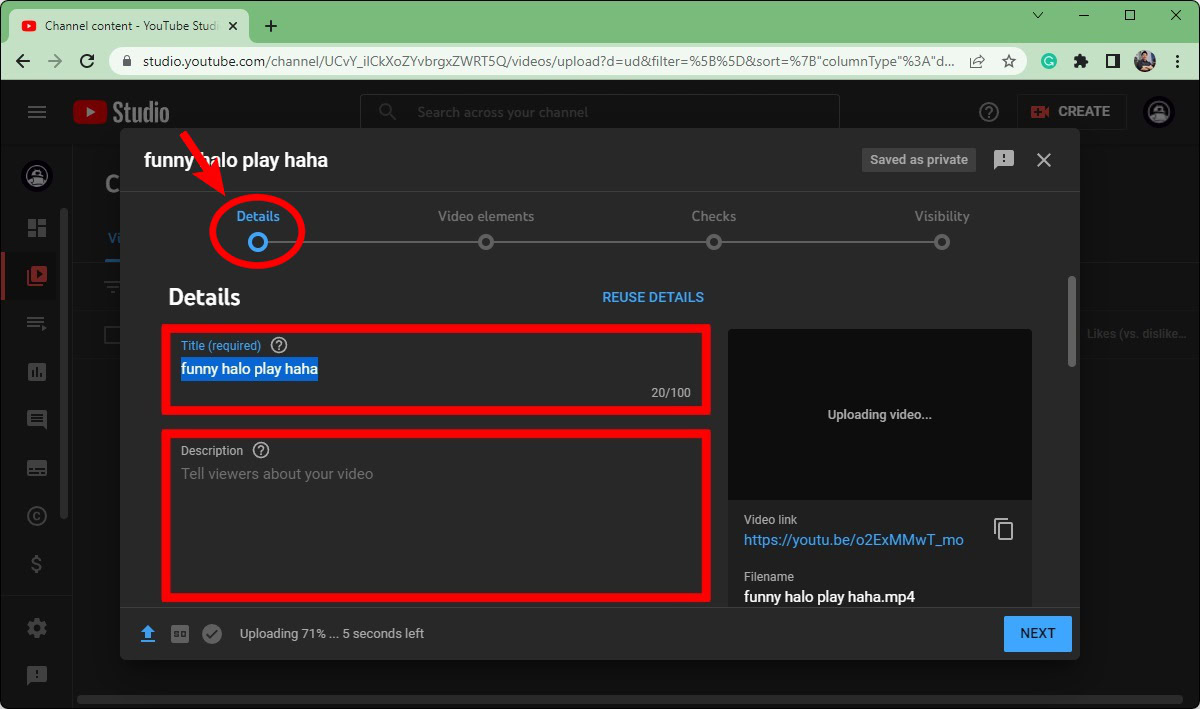Click the Title input field
Image resolution: width=1200 pixels, height=709 pixels.
click(436, 370)
